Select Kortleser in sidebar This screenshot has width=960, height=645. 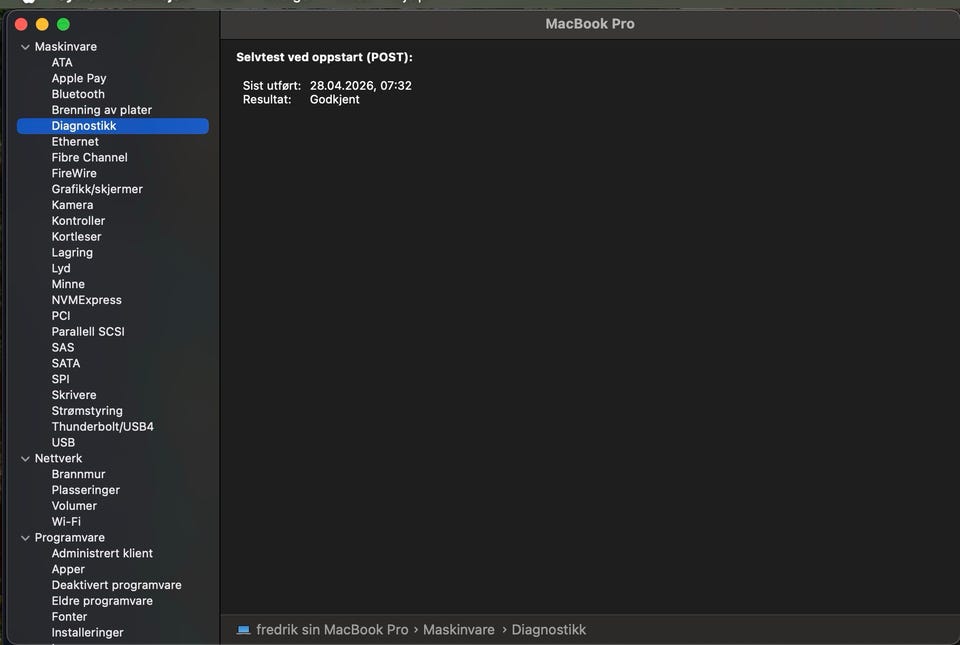point(77,237)
